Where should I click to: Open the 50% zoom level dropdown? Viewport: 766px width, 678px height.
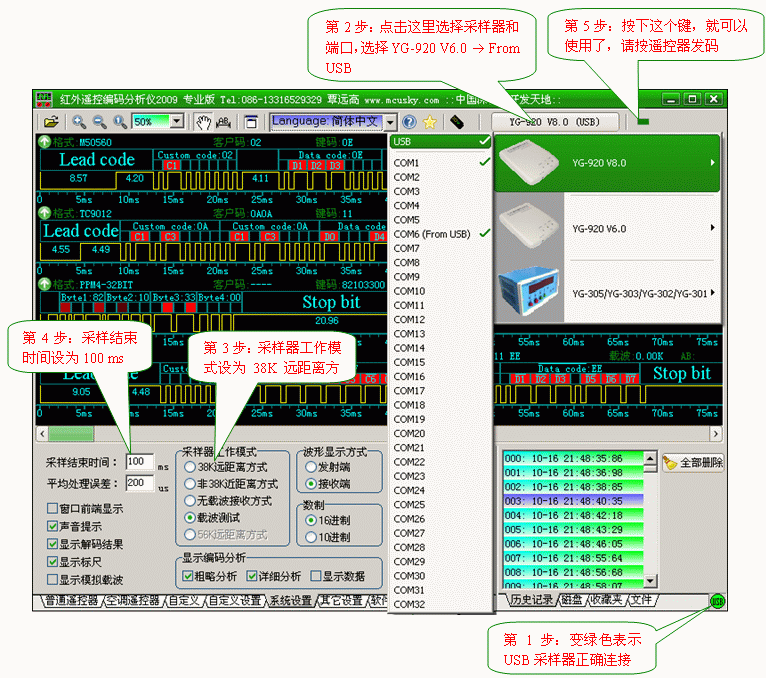click(x=177, y=121)
